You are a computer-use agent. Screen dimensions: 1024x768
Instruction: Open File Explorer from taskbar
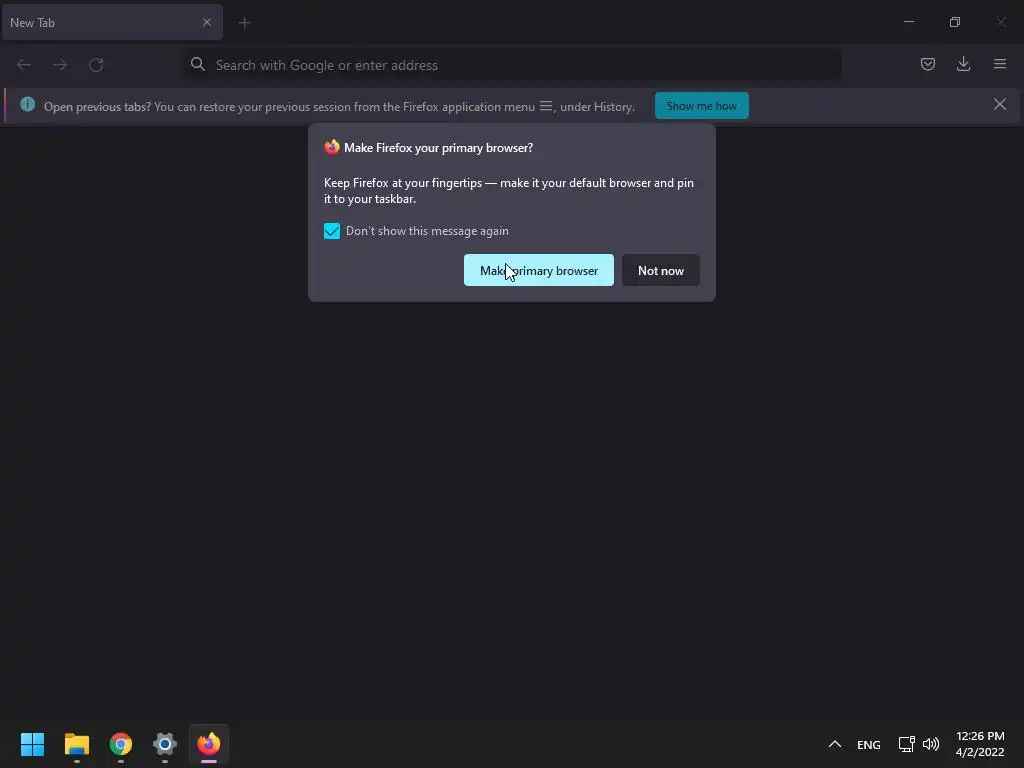pyautogui.click(x=76, y=744)
